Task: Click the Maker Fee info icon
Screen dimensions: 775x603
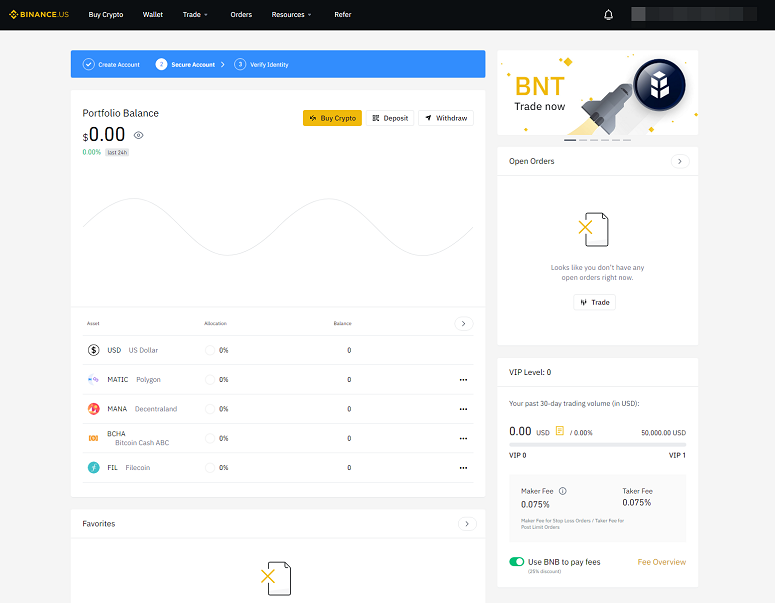Action: (x=562, y=491)
